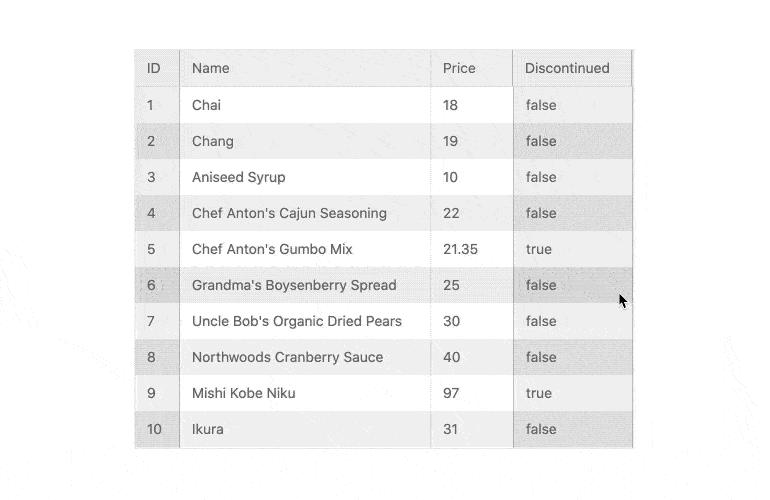Select the price cell showing 97
The image size is (770, 500).
[451, 393]
